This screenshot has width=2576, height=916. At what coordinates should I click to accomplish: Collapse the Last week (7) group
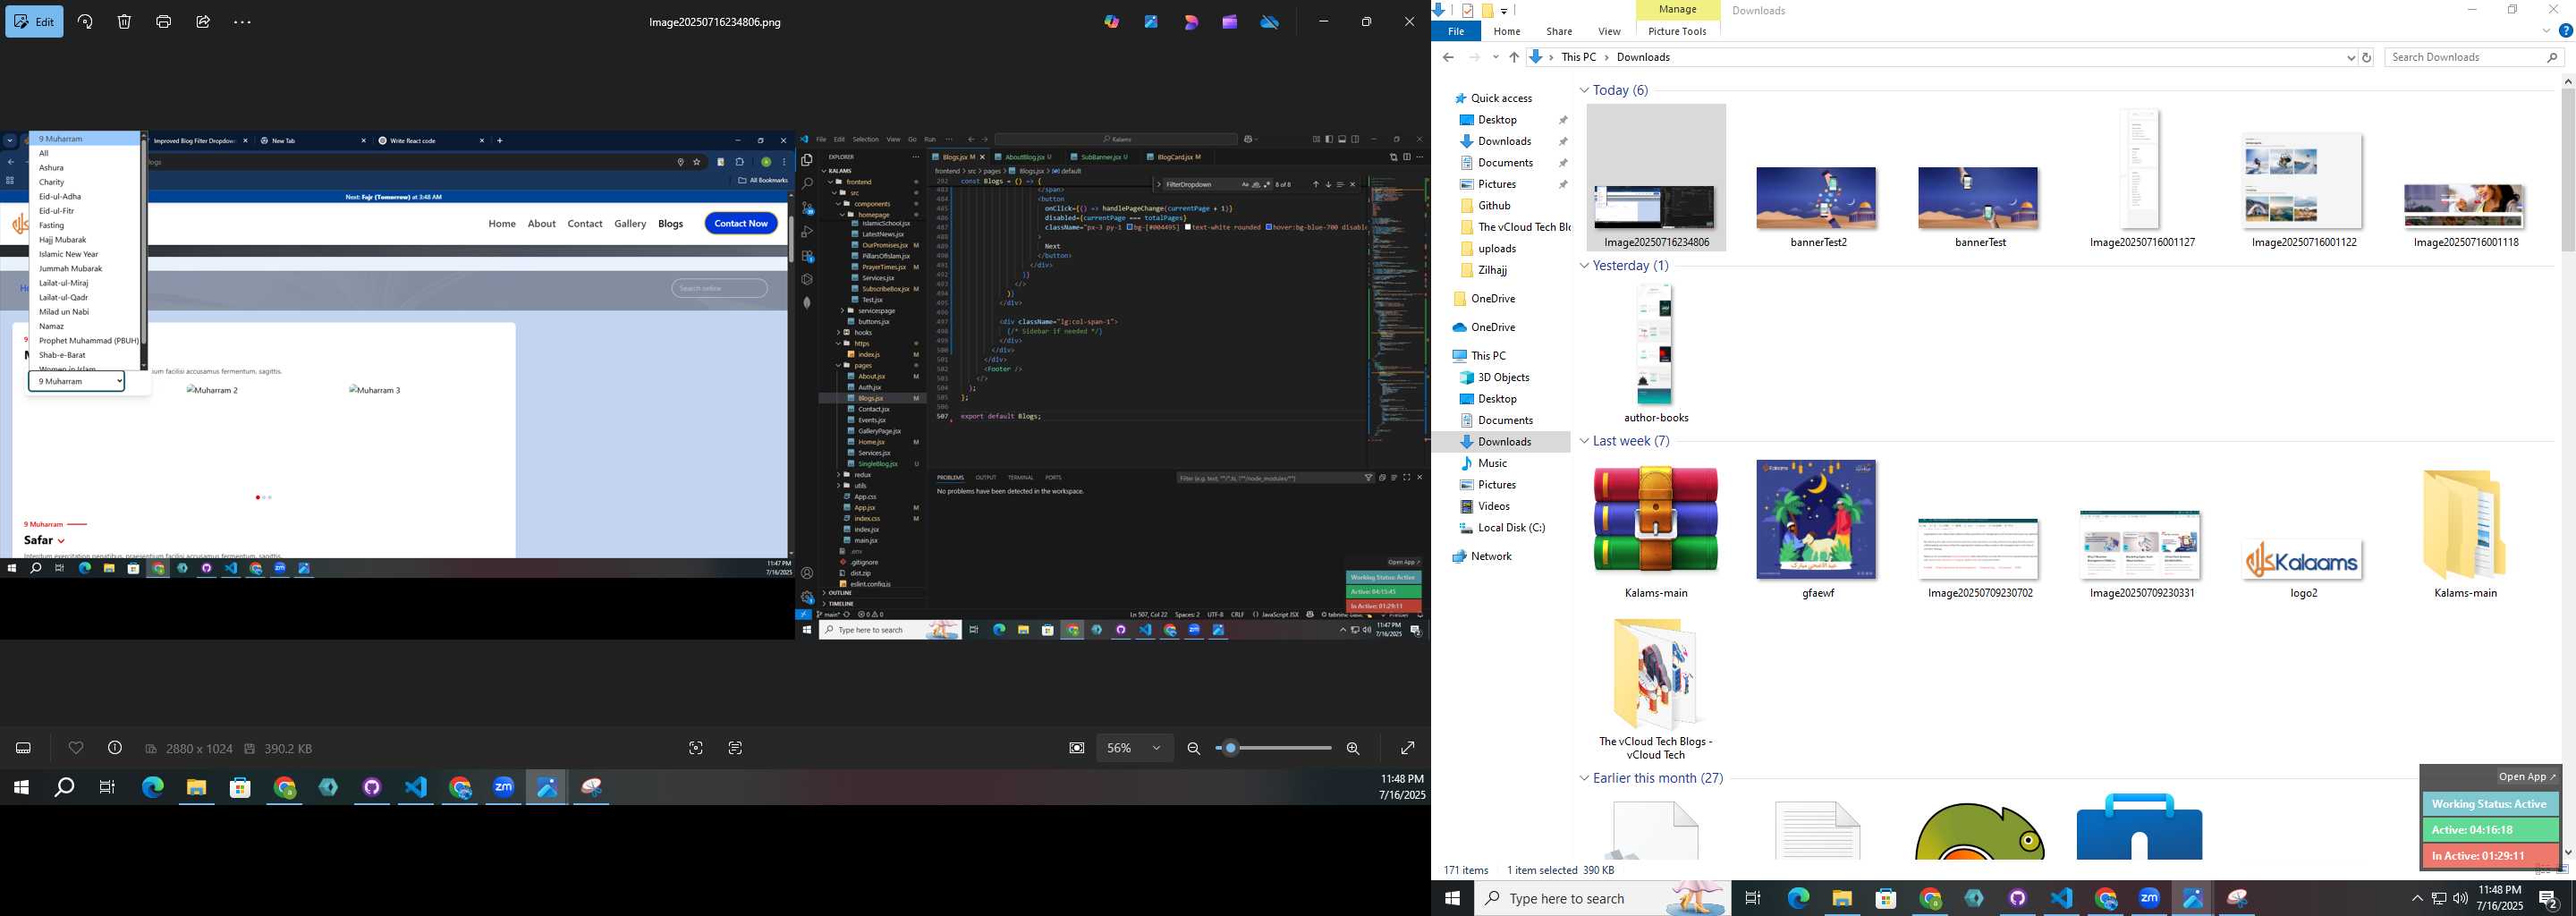(x=1584, y=441)
